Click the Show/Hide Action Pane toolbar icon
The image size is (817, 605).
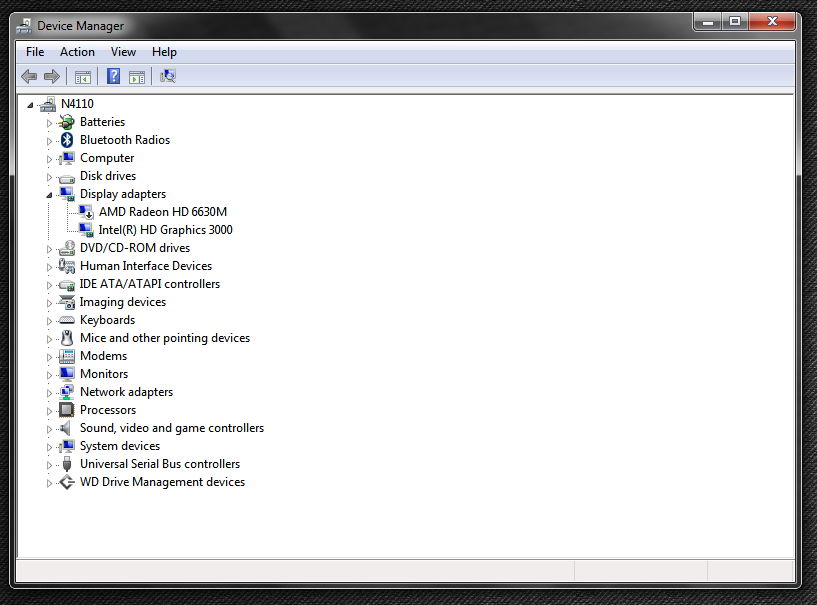click(137, 77)
